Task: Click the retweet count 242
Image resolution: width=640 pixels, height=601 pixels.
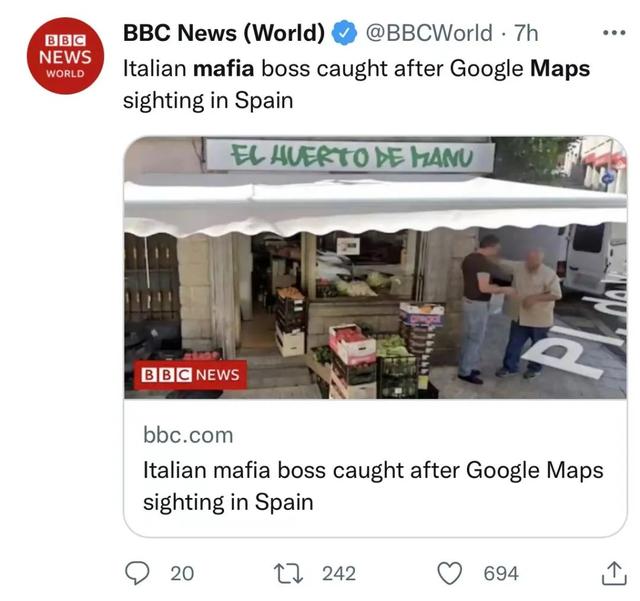Action: 339,573
